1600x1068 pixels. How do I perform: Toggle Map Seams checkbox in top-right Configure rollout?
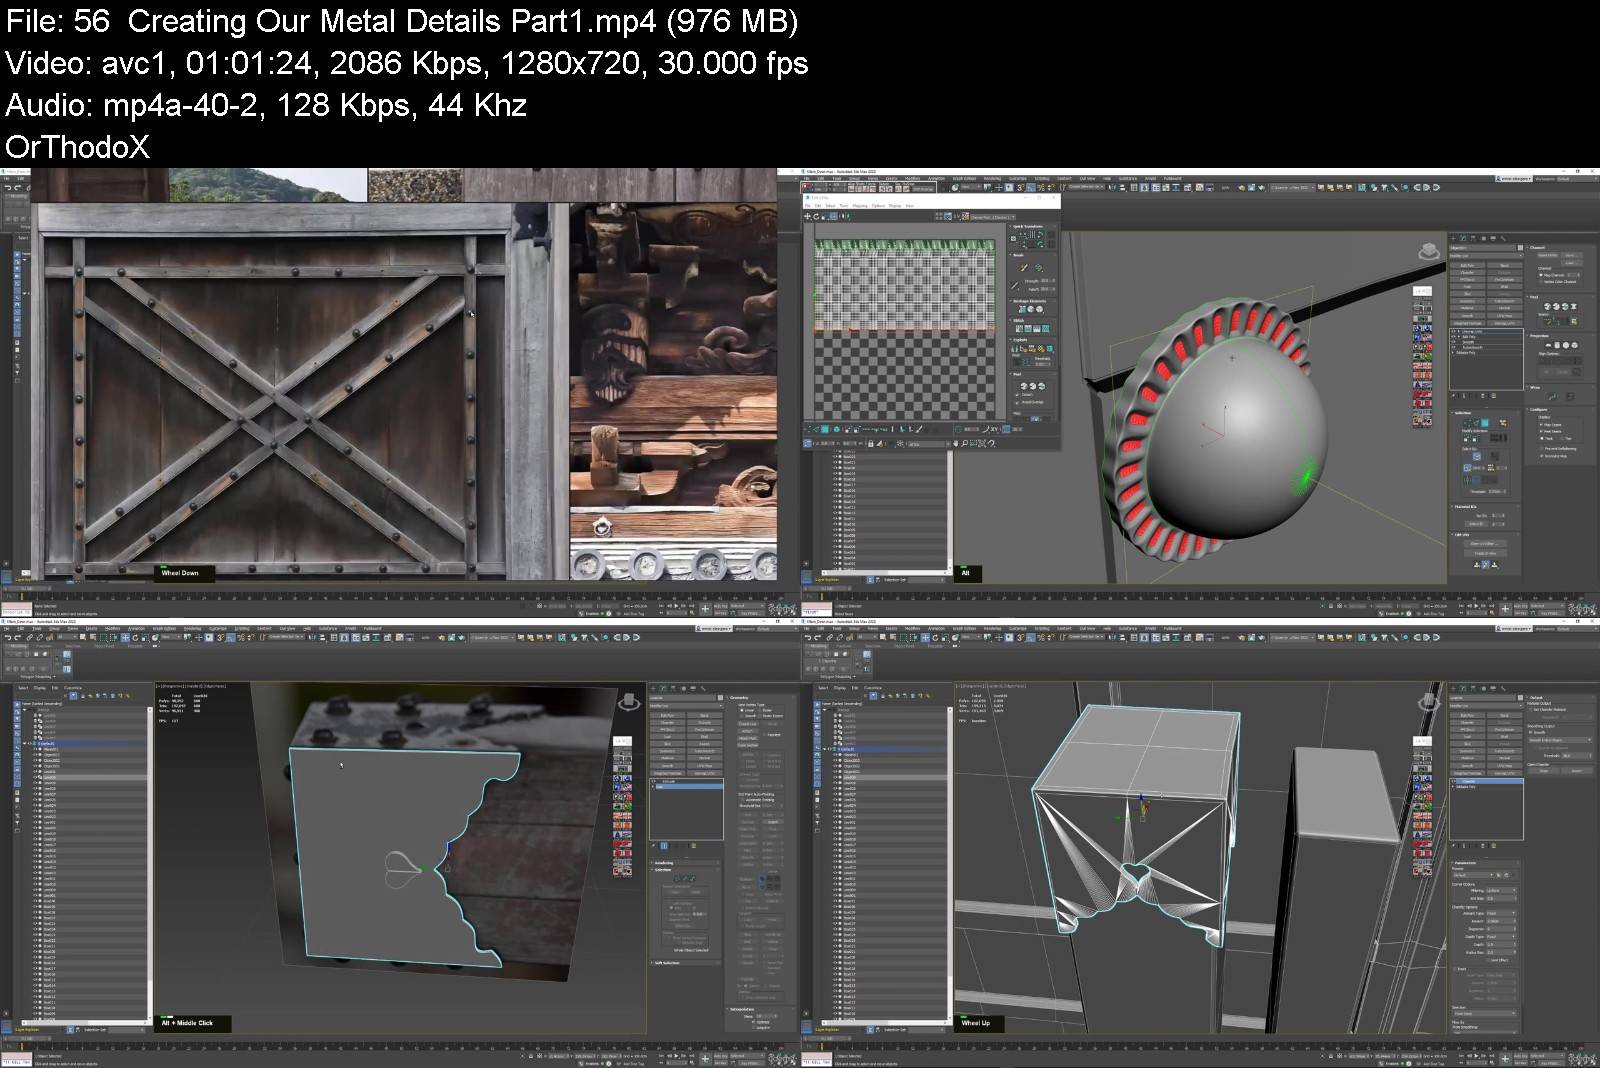[x=1541, y=425]
